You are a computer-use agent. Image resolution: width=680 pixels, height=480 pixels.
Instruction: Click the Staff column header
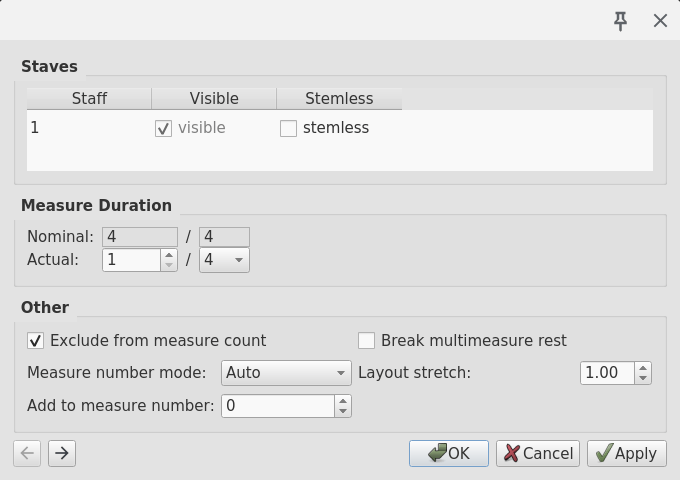click(89, 98)
